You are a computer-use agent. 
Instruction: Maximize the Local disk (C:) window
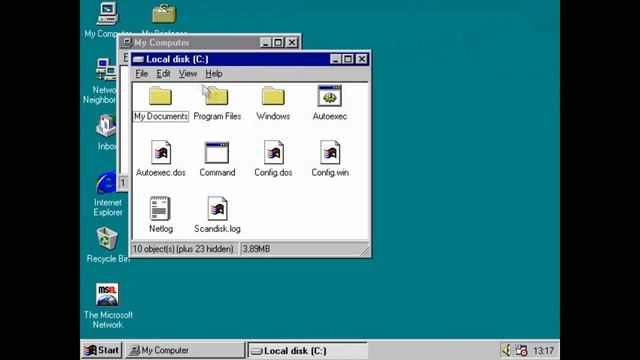point(348,59)
